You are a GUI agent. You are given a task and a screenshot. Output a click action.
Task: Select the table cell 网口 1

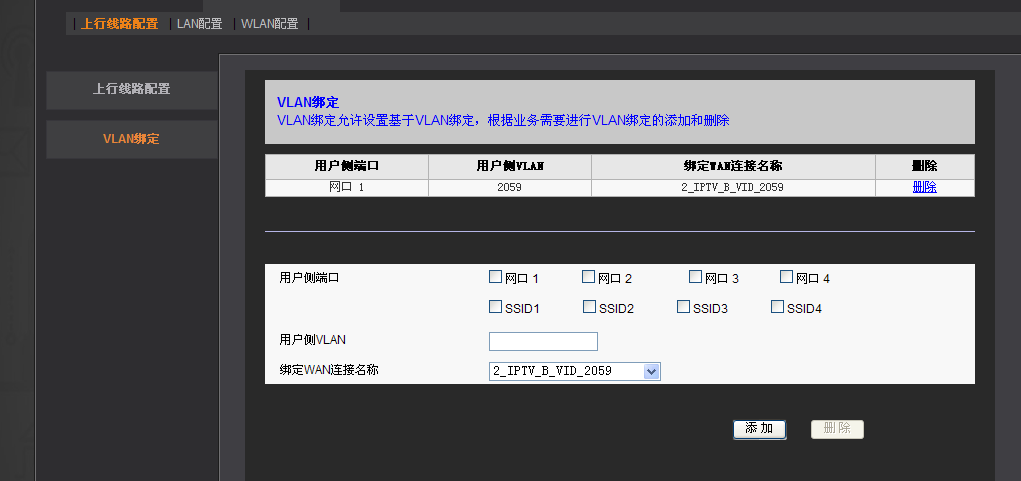tap(346, 187)
